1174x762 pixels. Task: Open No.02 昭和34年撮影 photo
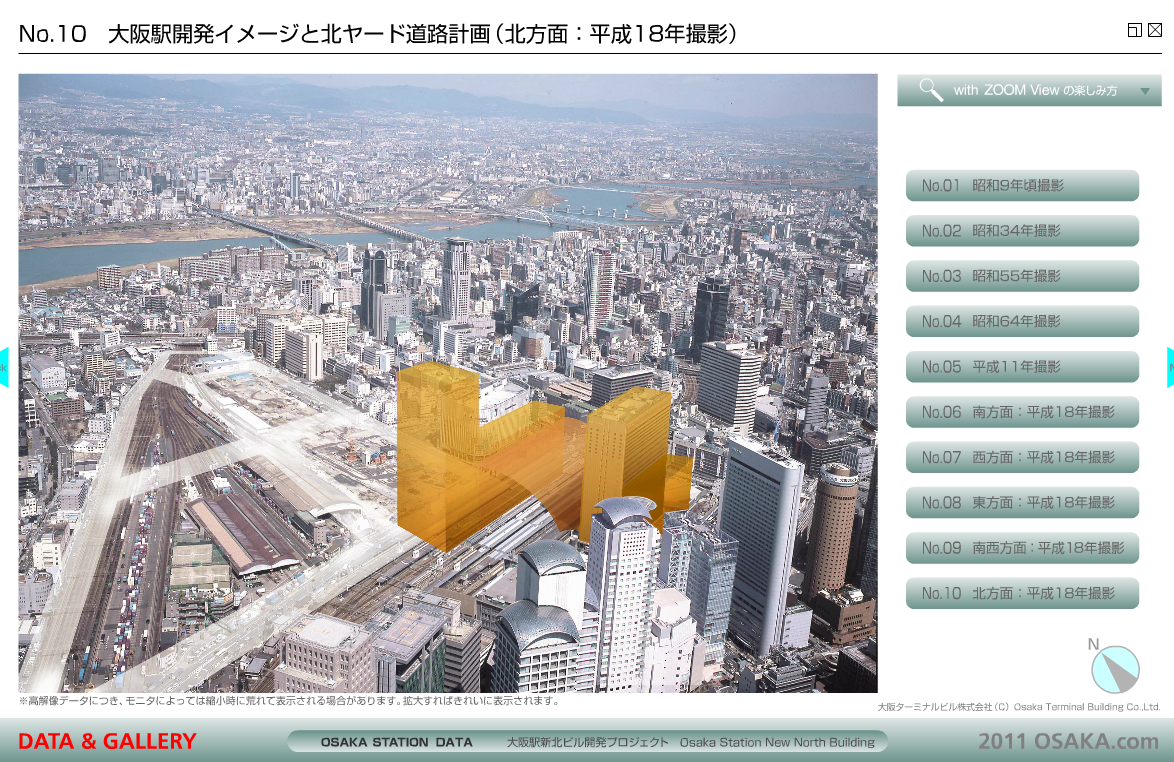click(x=1021, y=231)
